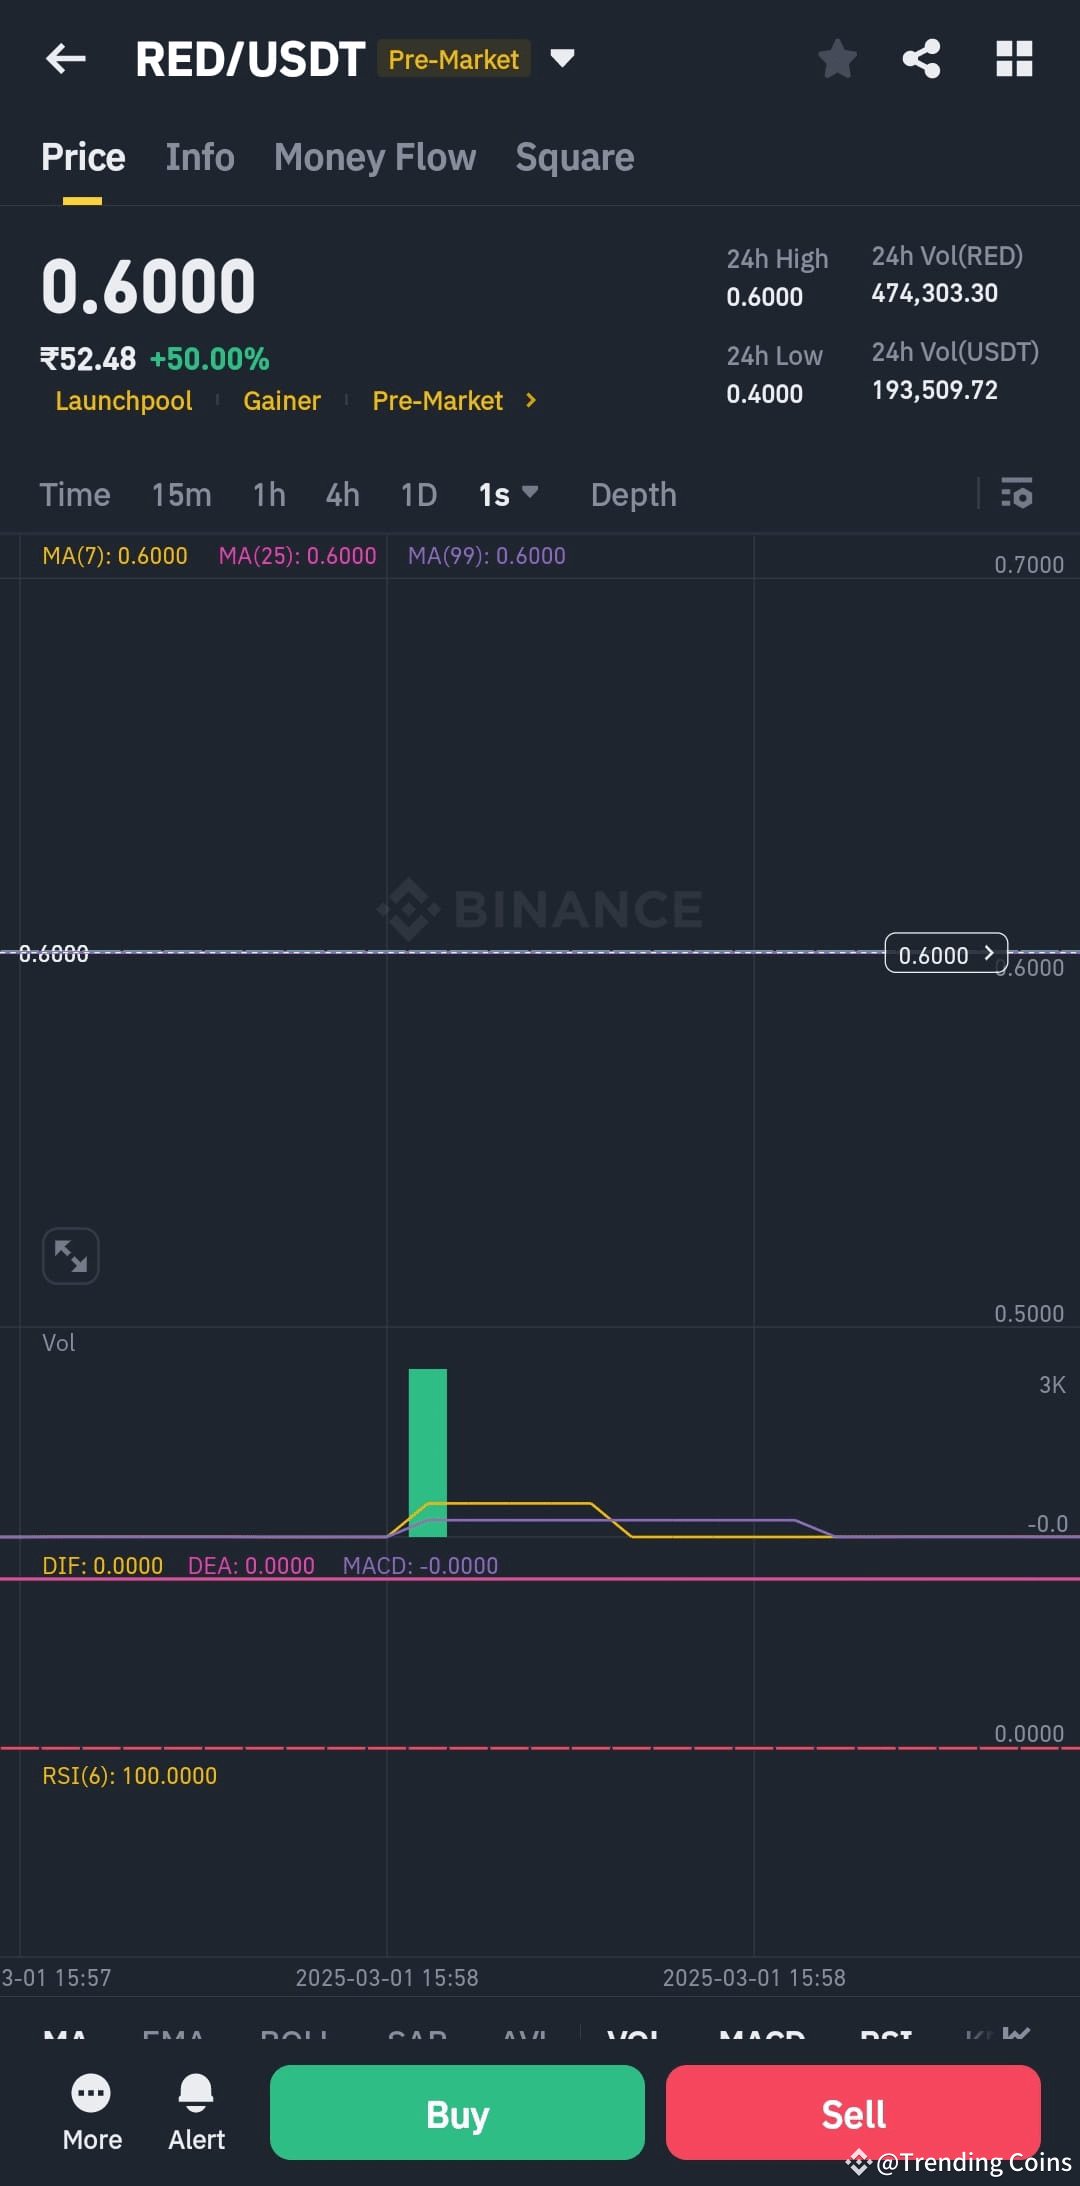Select the Time chart interval
Viewport: 1080px width, 2186px height.
click(75, 494)
